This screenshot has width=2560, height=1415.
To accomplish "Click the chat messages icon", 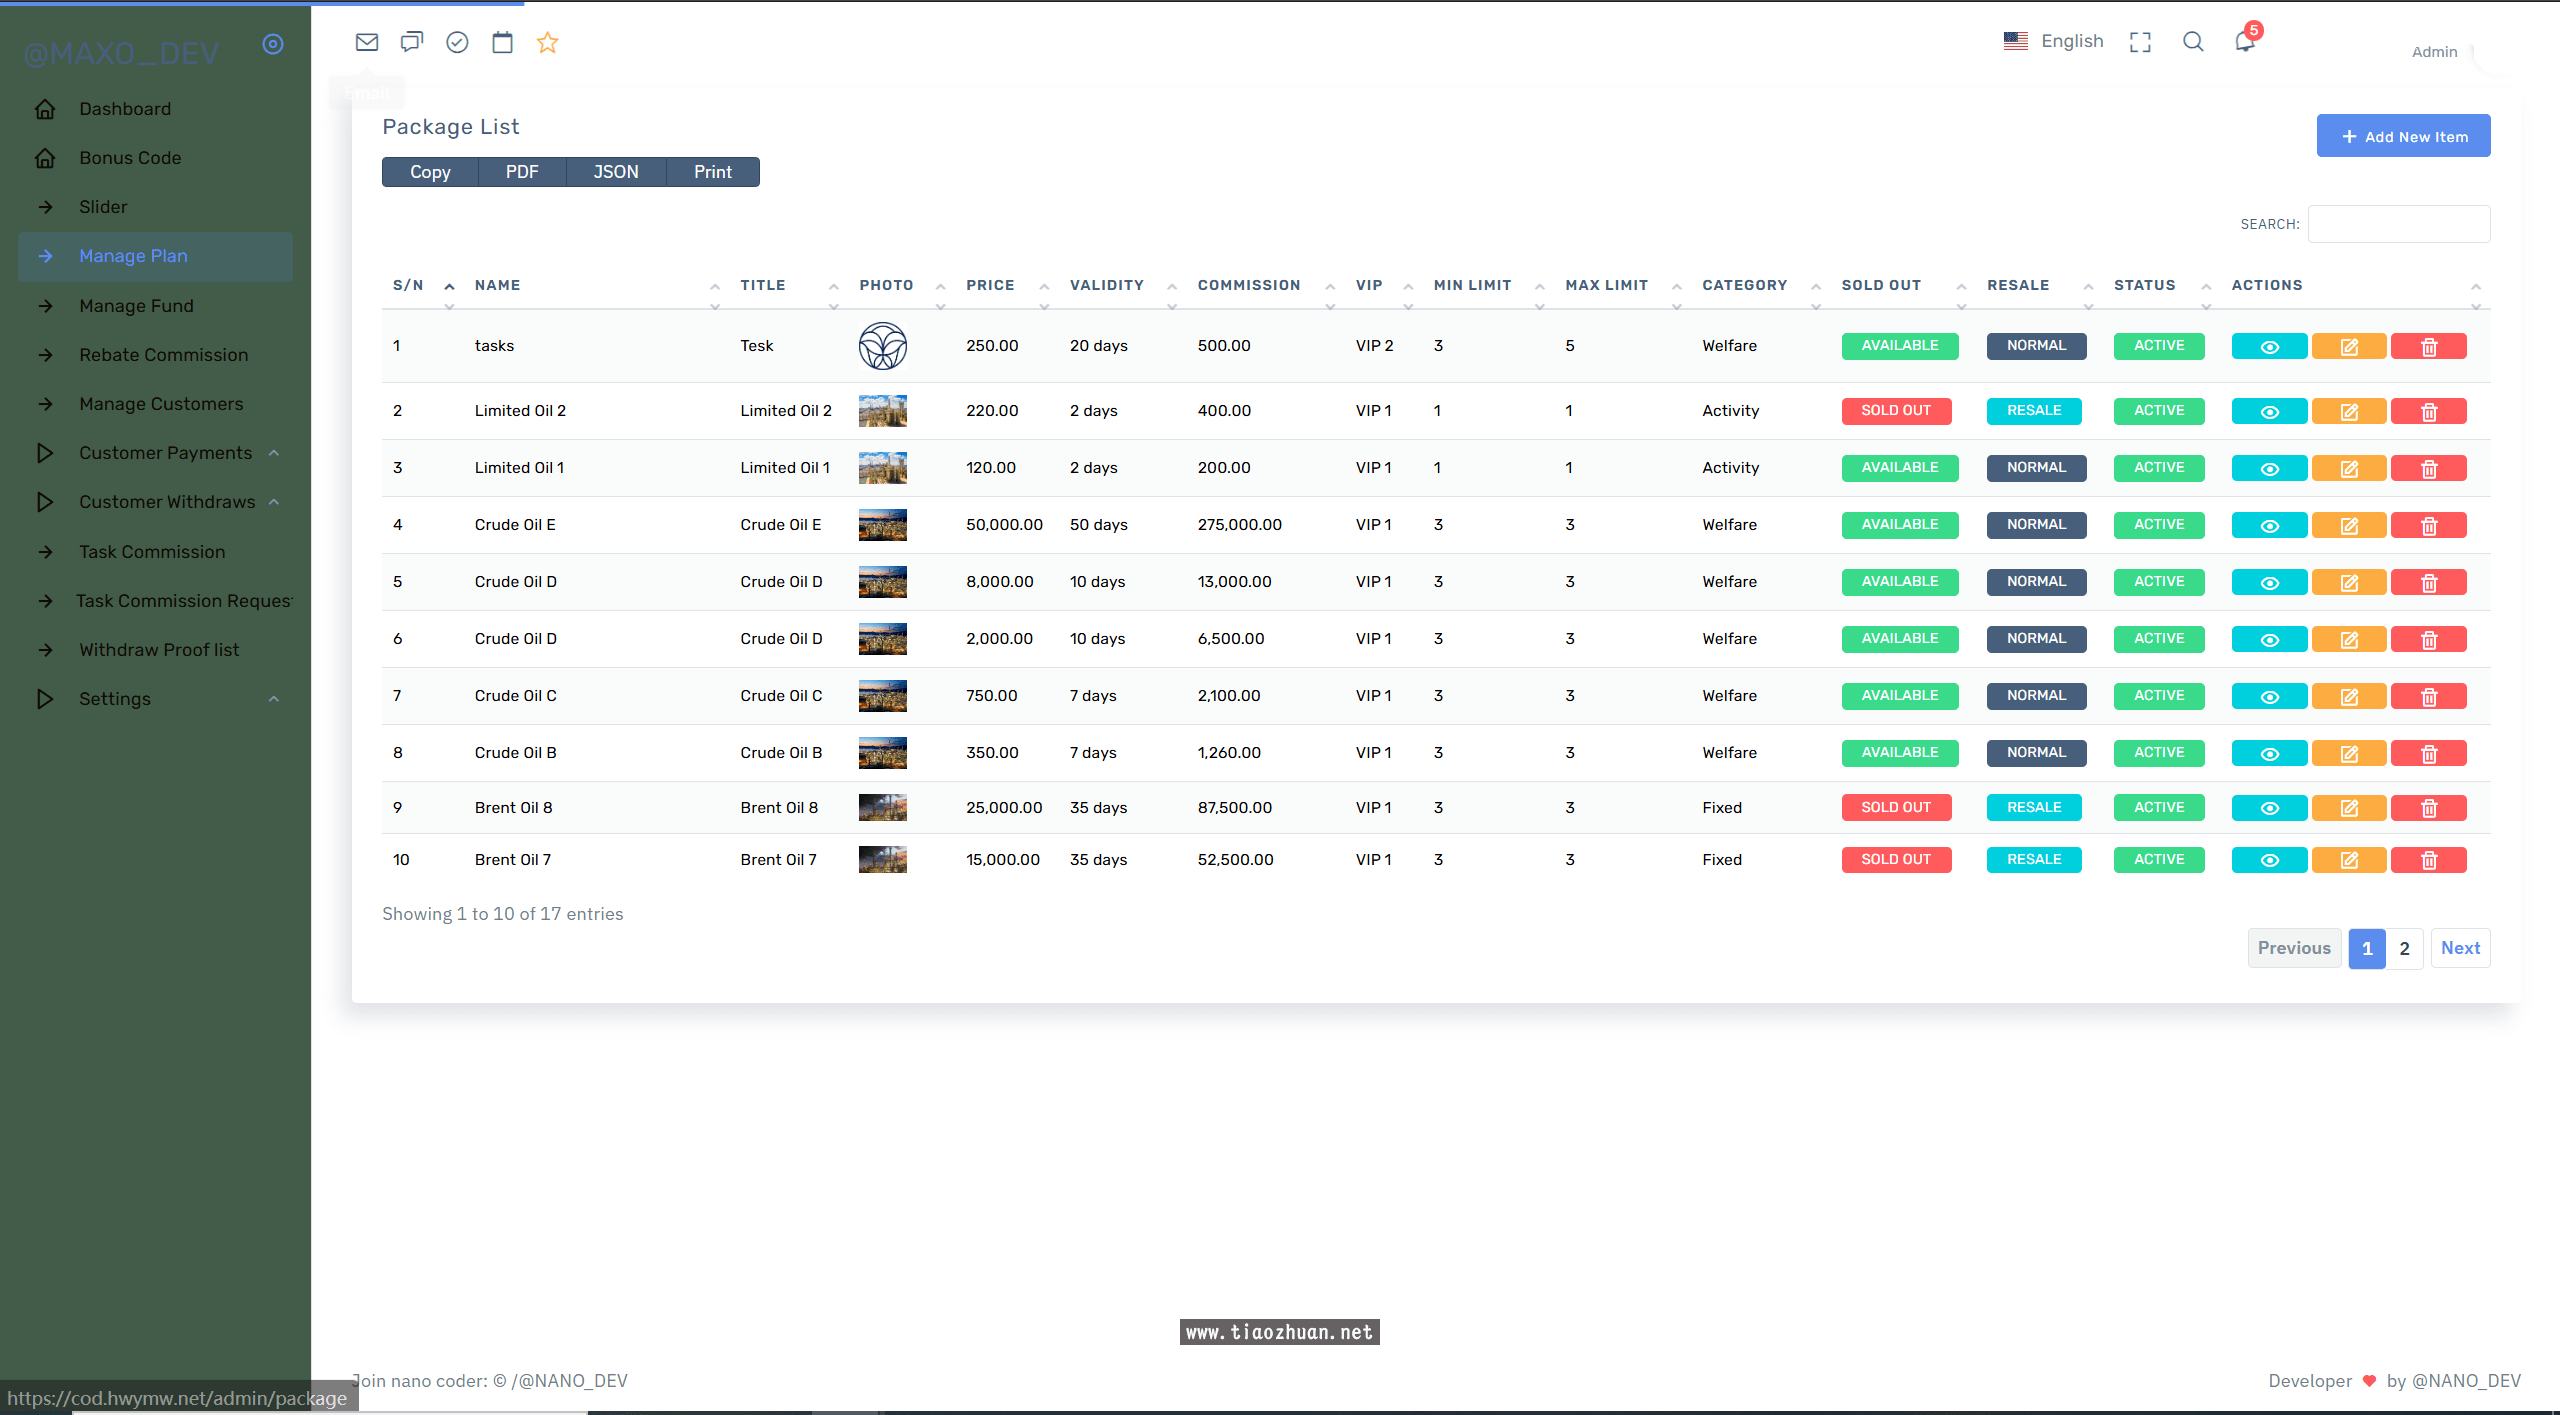I will coord(412,42).
